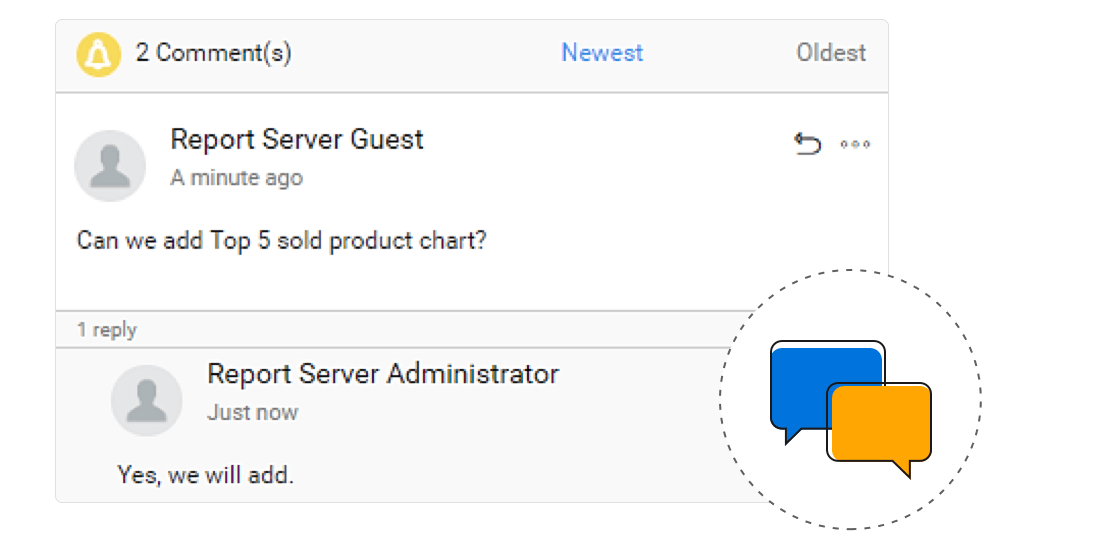Viewport: 1100px width, 540px height.
Task: Select the "Yes, we will add." reply text
Action: pyautogui.click(x=205, y=475)
